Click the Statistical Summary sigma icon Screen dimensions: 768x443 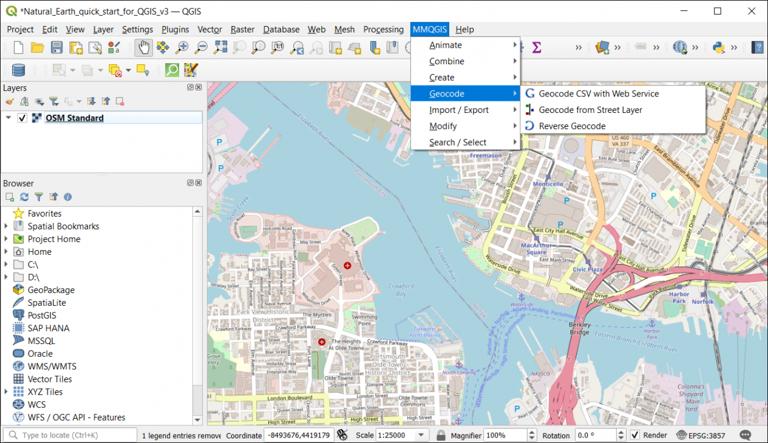tap(537, 48)
